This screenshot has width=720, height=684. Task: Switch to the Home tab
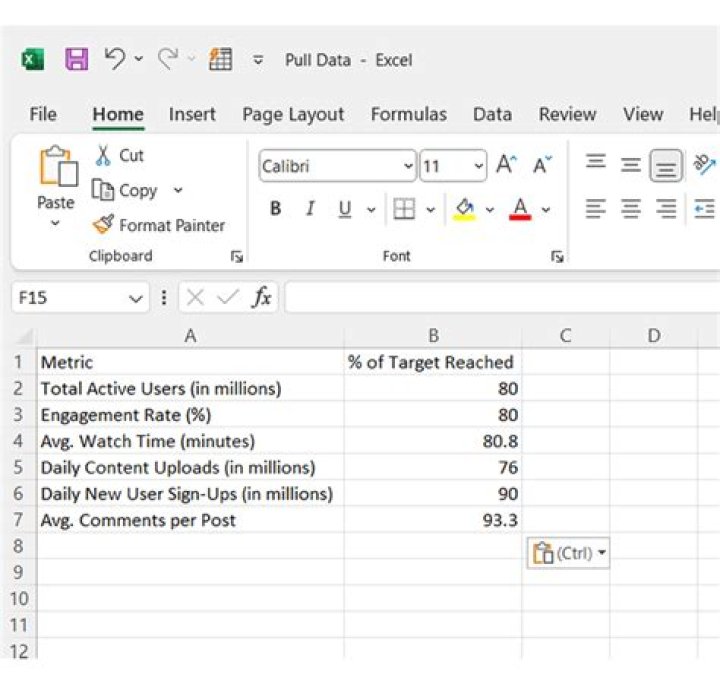pos(118,114)
